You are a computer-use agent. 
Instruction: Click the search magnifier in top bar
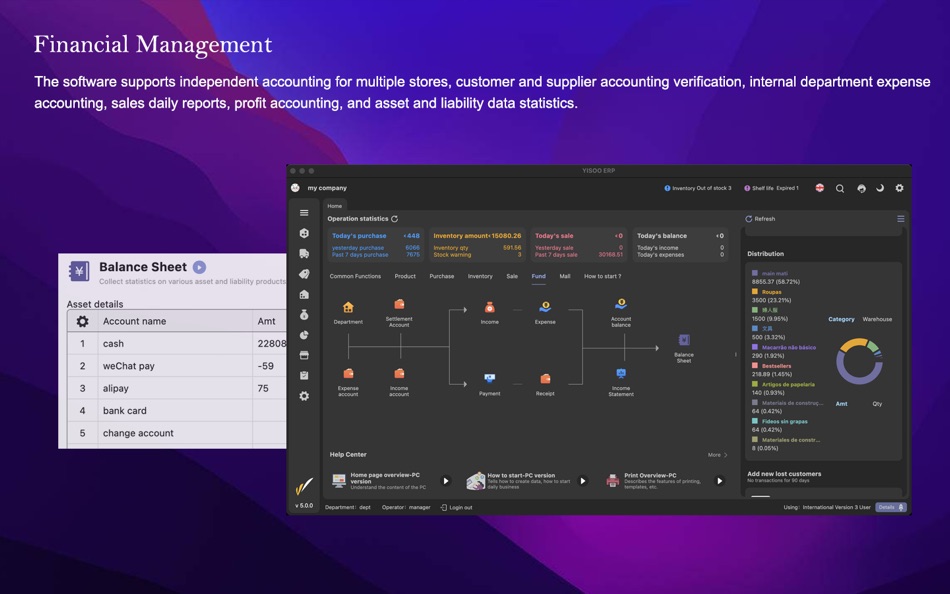[840, 189]
